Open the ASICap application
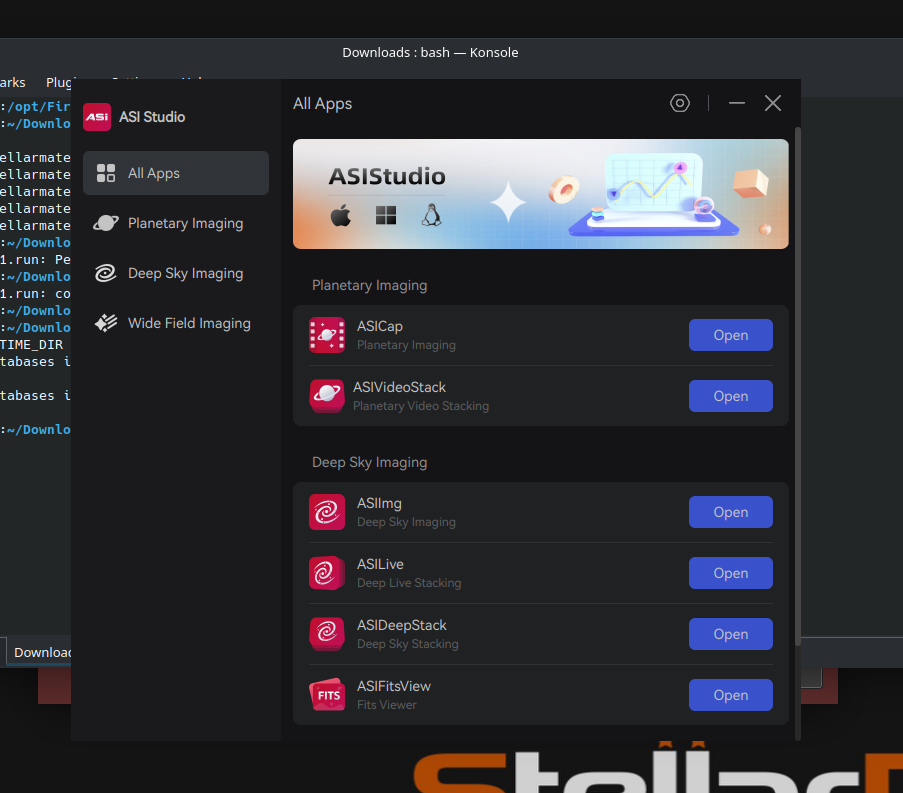This screenshot has height=793, width=903. coord(731,335)
